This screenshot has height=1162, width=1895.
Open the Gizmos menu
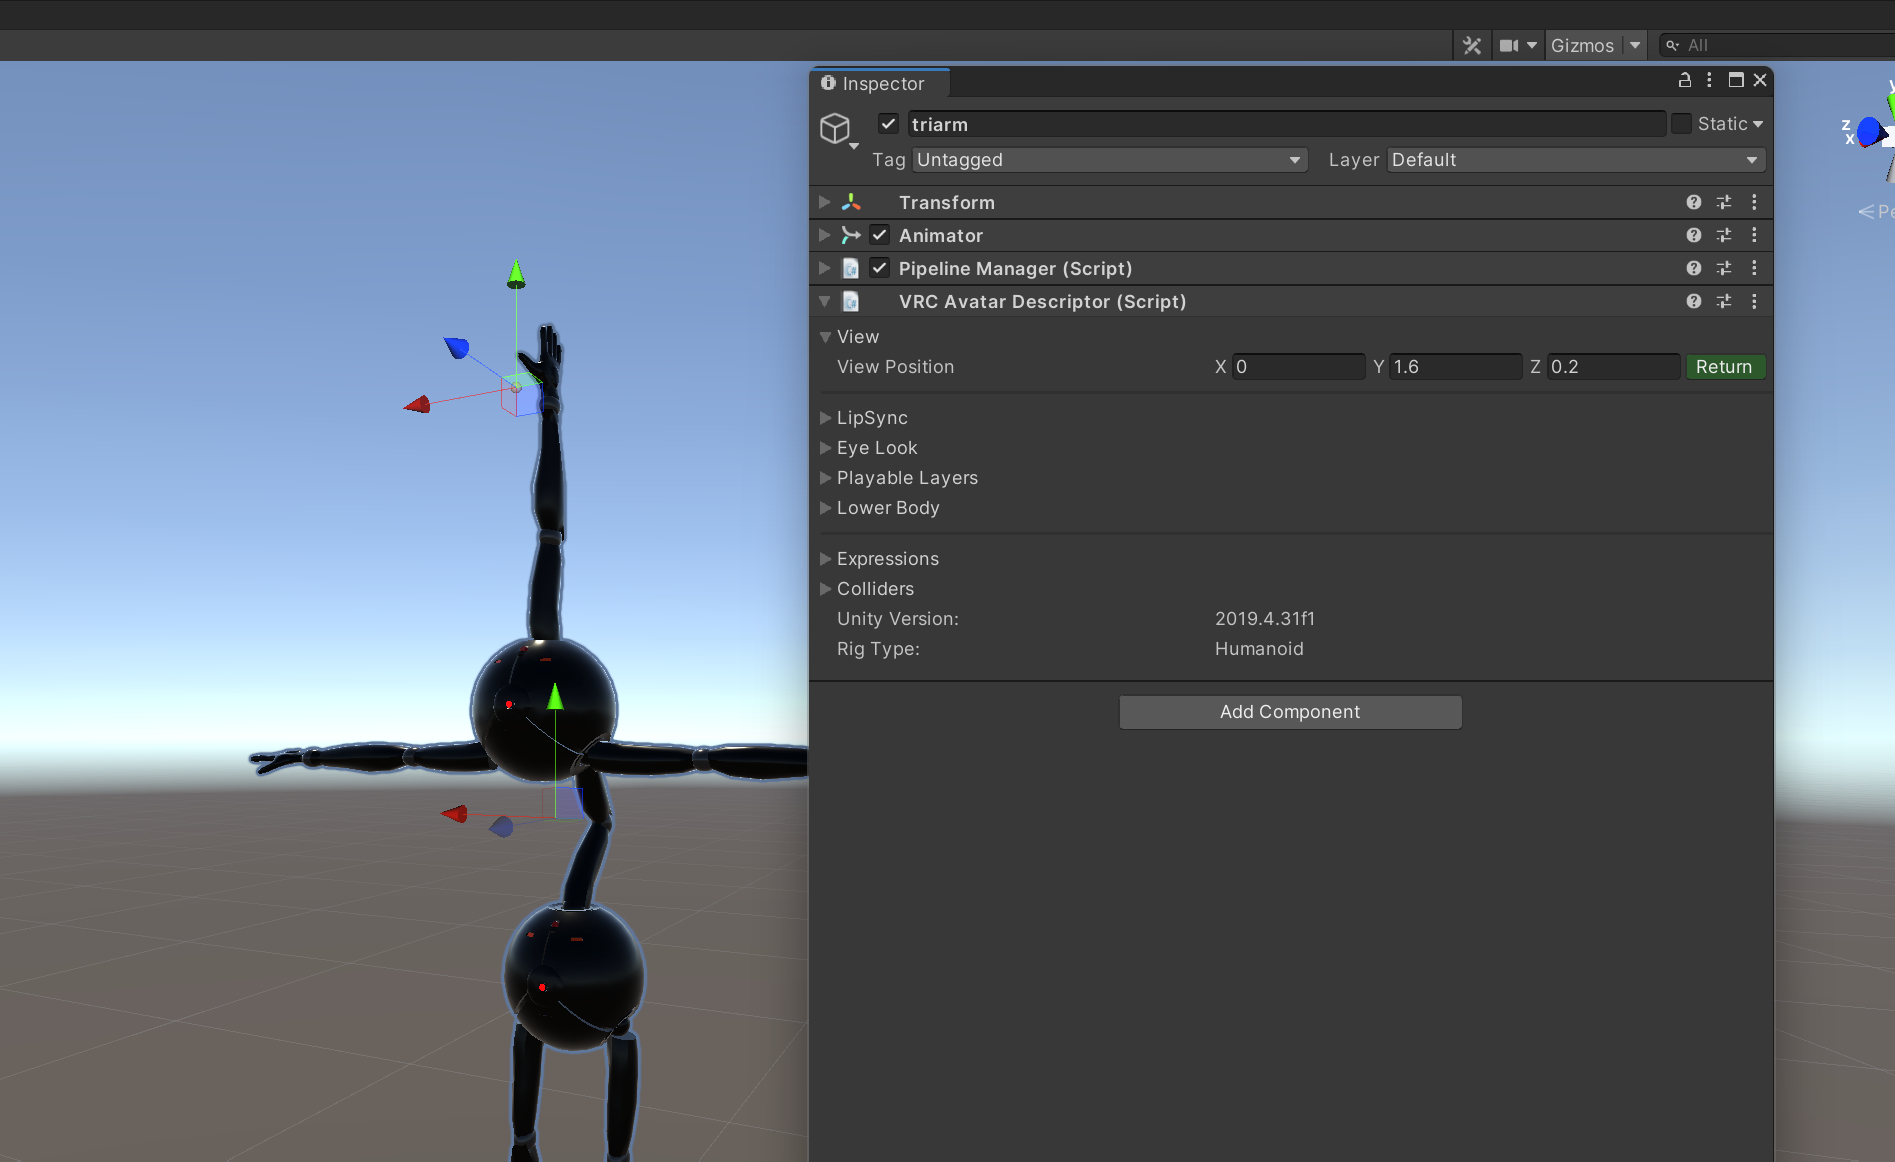[1582, 46]
